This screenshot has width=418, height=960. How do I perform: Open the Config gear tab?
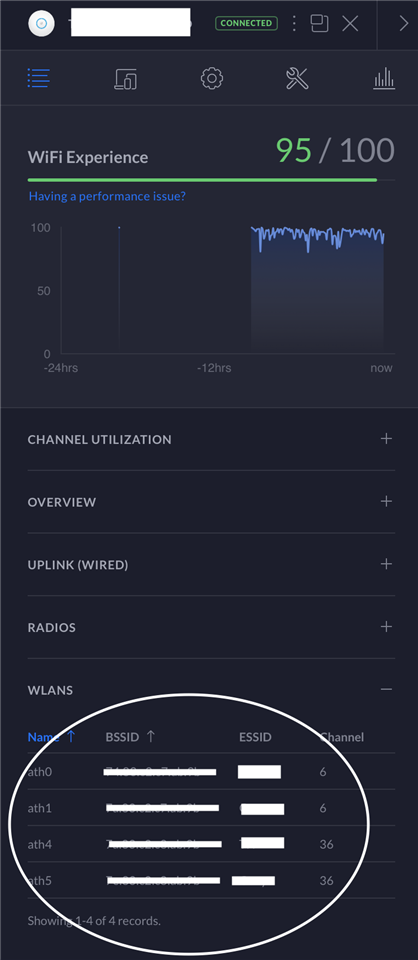point(212,78)
